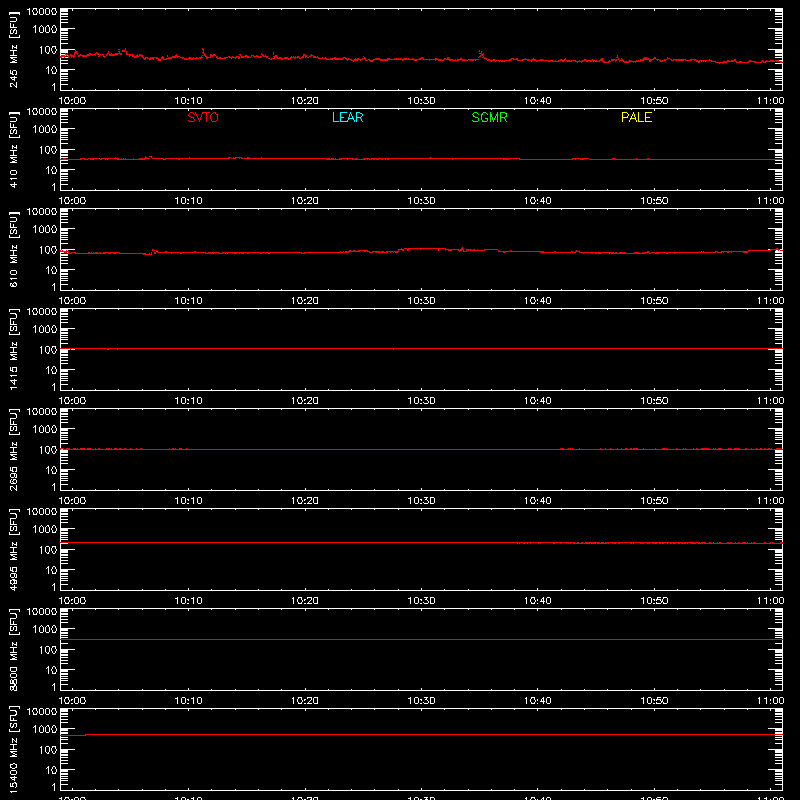The height and width of the screenshot is (800, 800).
Task: Click the 10:10 time label of the 610 MHz plot
Action: [x=188, y=301]
